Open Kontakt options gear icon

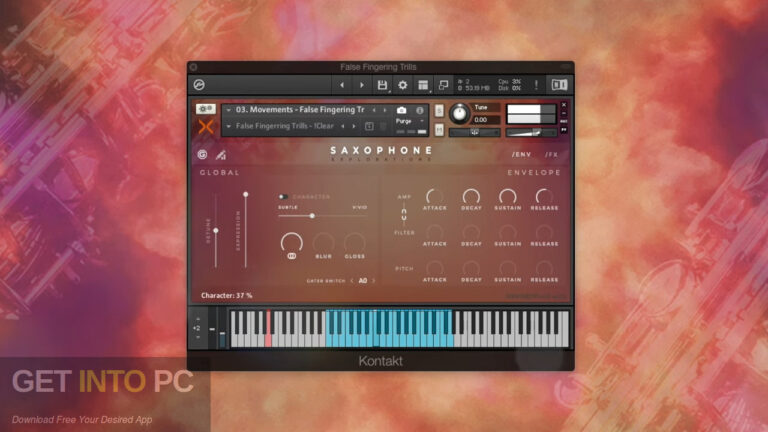click(x=403, y=85)
